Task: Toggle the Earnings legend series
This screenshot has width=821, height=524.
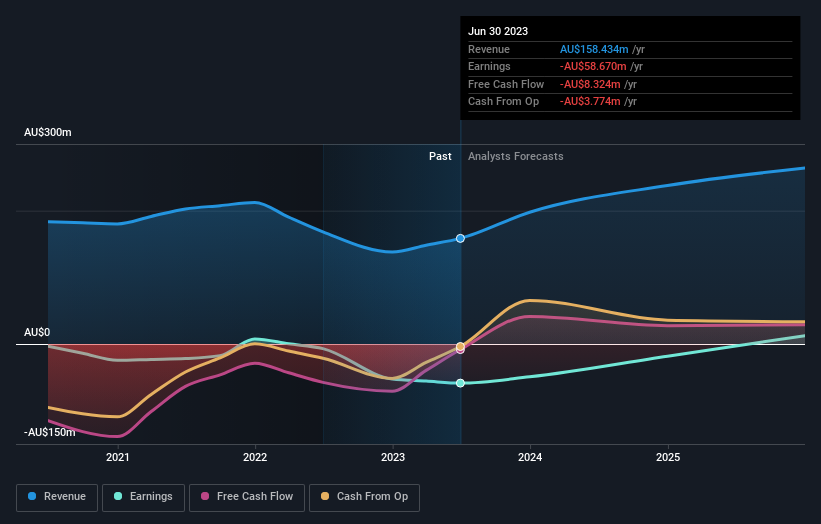Action: tap(143, 497)
